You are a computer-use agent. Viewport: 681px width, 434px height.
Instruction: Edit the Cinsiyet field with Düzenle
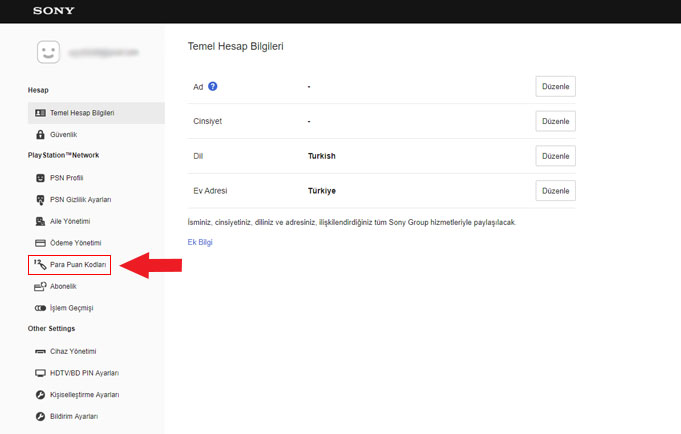tap(555, 121)
